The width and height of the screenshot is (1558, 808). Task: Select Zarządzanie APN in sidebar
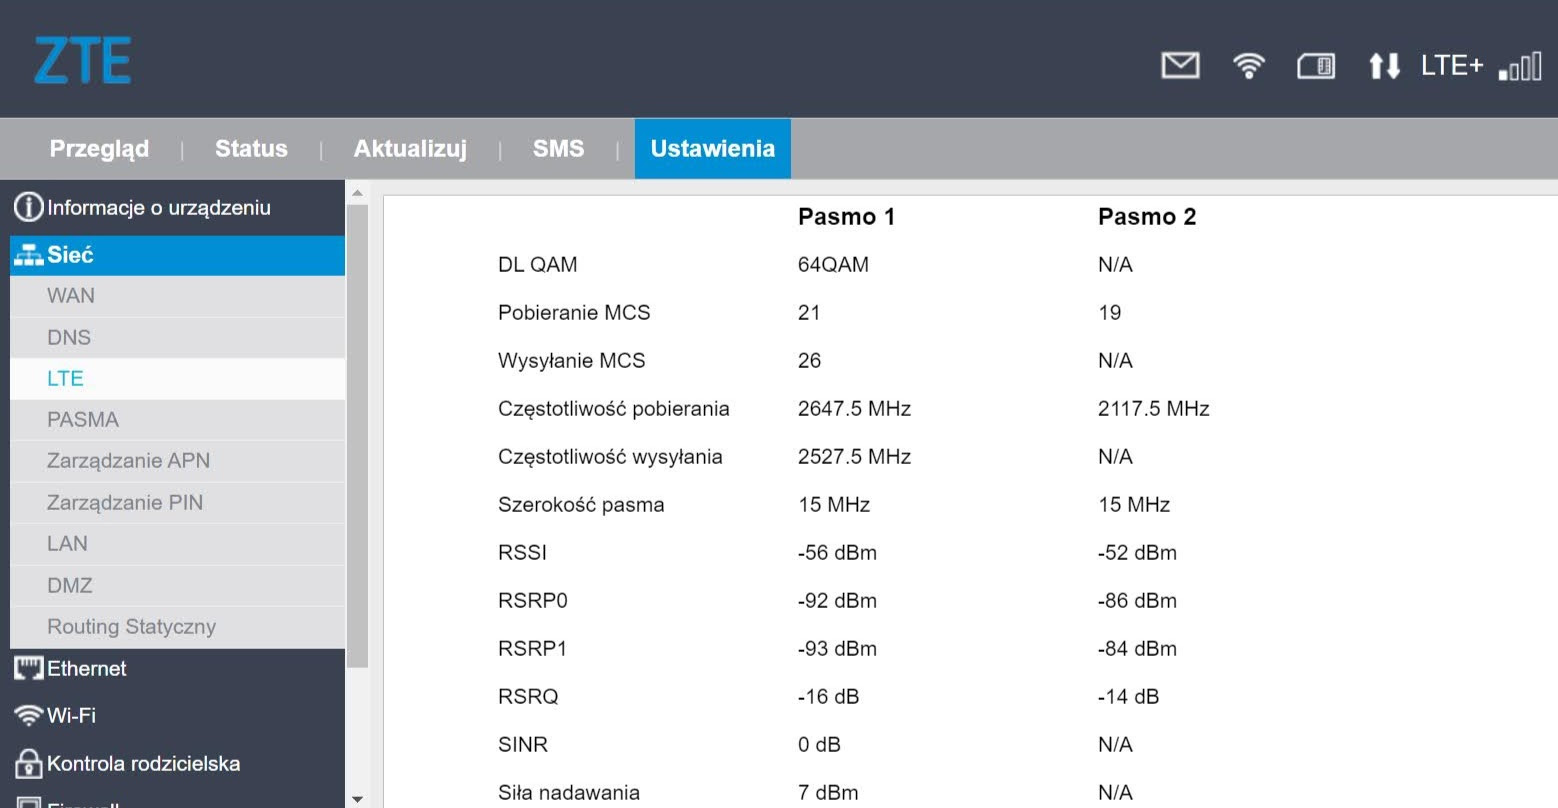(x=128, y=461)
